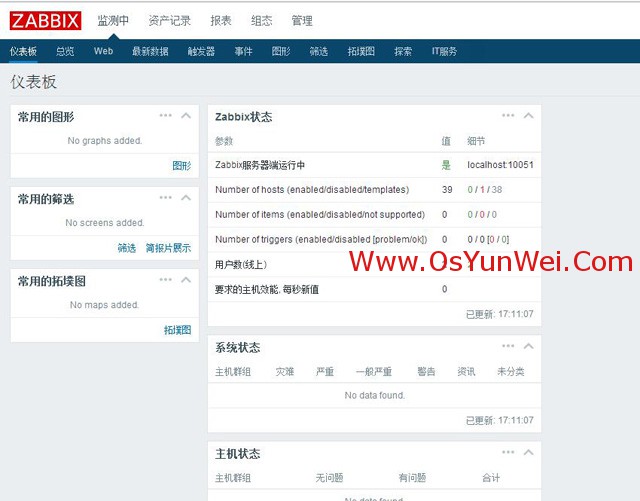
Task: Select the 仪表板 submenu tab
Action: (x=23, y=51)
